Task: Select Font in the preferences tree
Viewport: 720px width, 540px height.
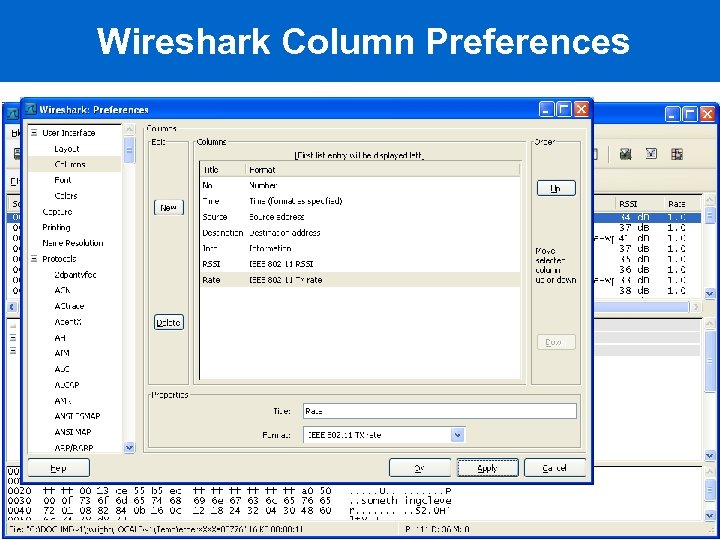Action: pos(62,180)
